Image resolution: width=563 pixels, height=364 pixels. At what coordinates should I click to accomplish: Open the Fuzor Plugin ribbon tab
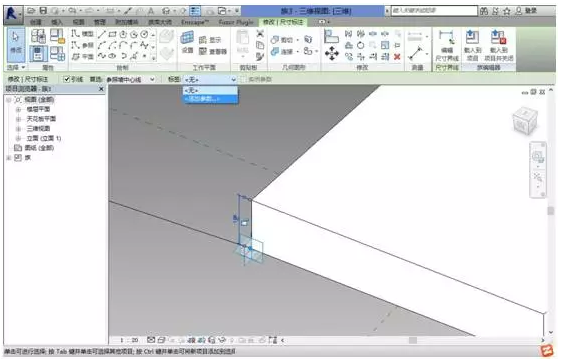coord(236,22)
